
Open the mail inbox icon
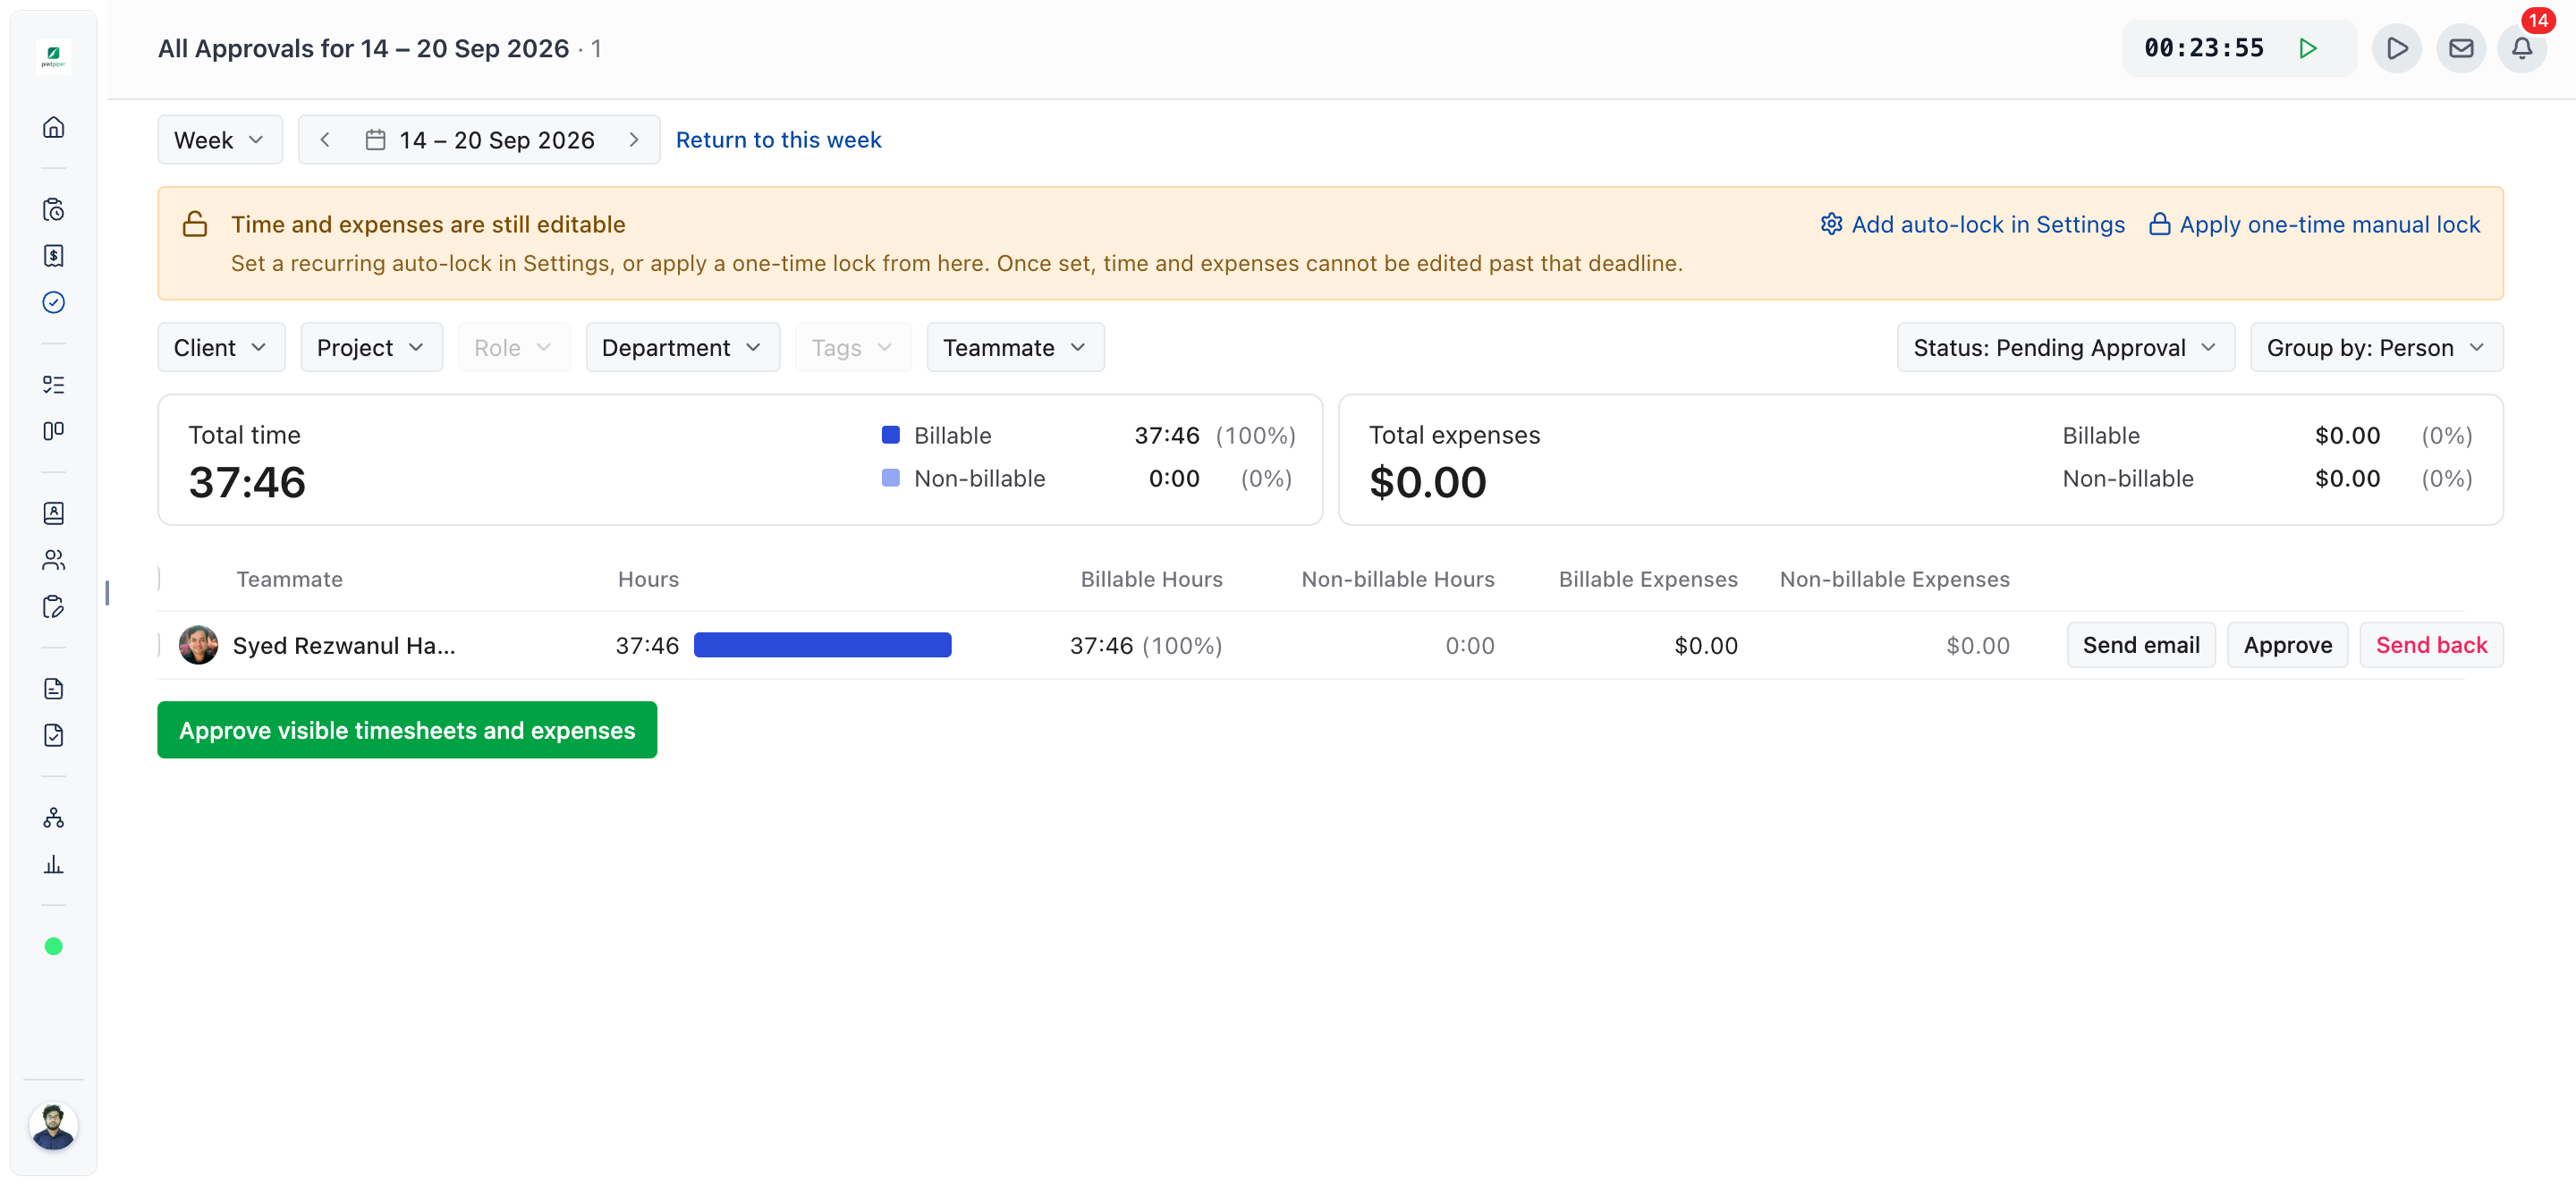(2460, 48)
